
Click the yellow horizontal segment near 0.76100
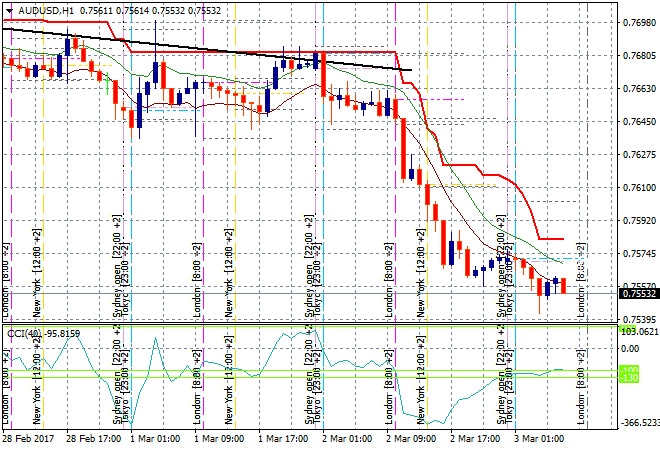click(475, 185)
